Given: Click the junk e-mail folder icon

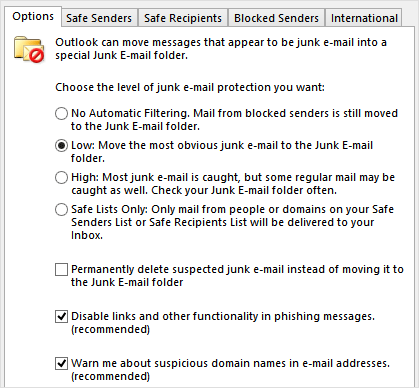Looking at the screenshot, I should coord(29,50).
